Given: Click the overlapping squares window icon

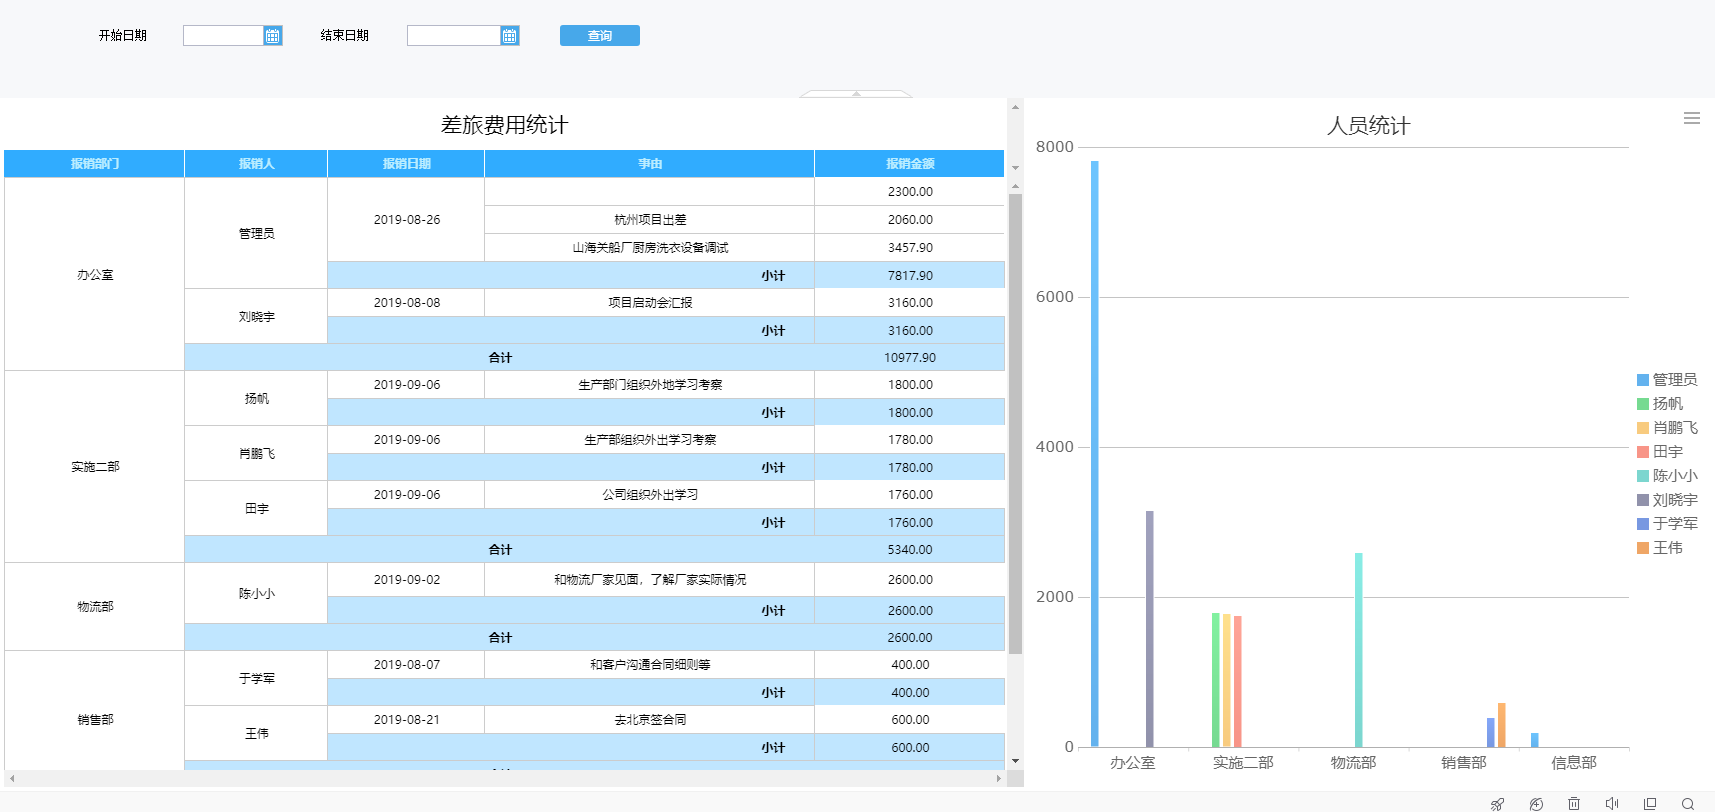Looking at the screenshot, I should pyautogui.click(x=1650, y=804).
